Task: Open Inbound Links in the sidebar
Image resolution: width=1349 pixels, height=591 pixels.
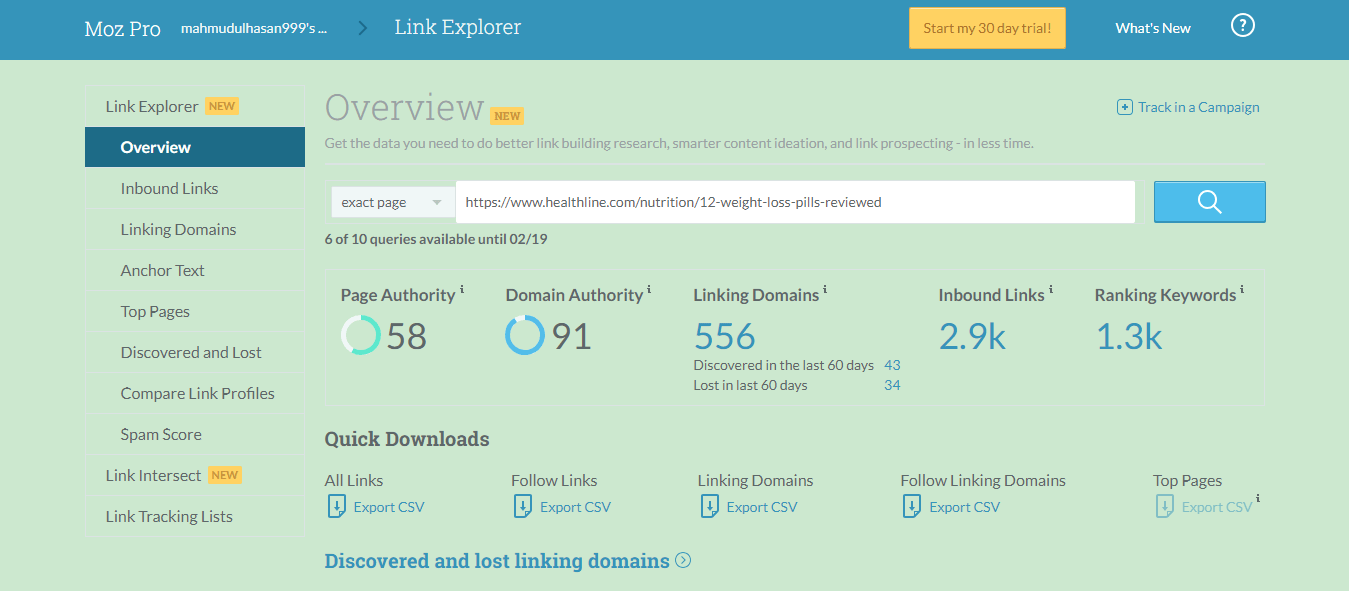Action: [x=195, y=188]
